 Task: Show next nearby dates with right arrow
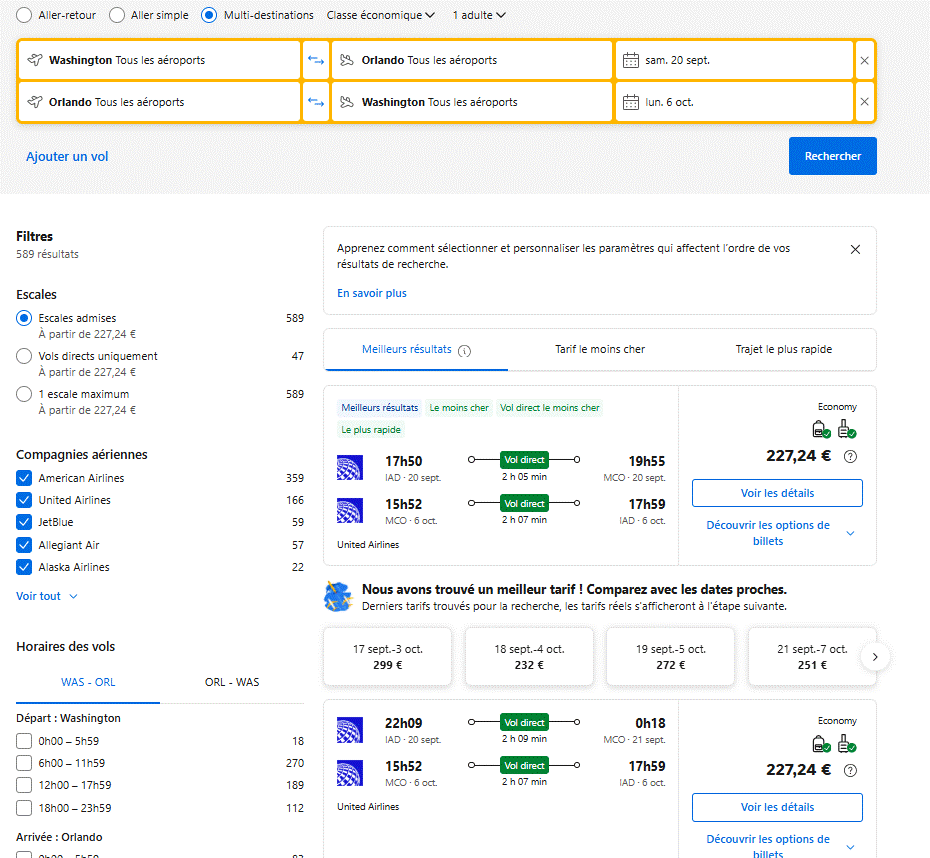pyautogui.click(x=875, y=657)
